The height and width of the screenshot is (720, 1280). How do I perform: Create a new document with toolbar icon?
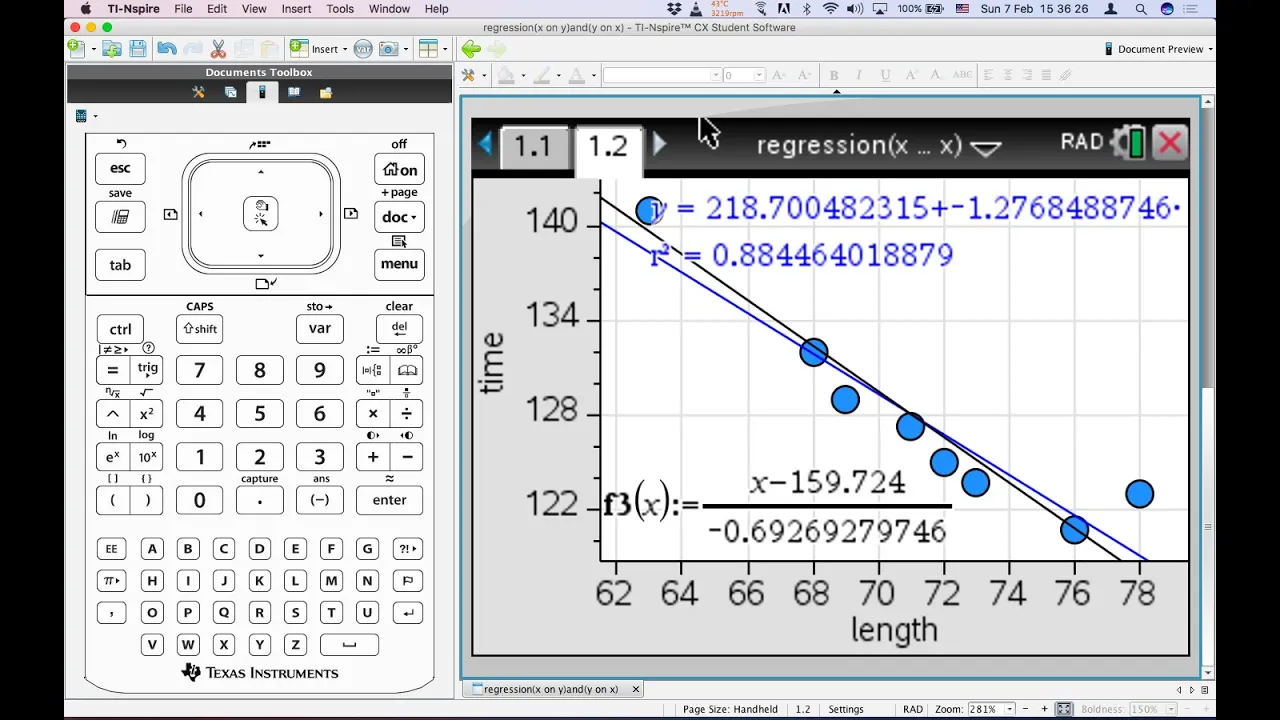coord(76,49)
